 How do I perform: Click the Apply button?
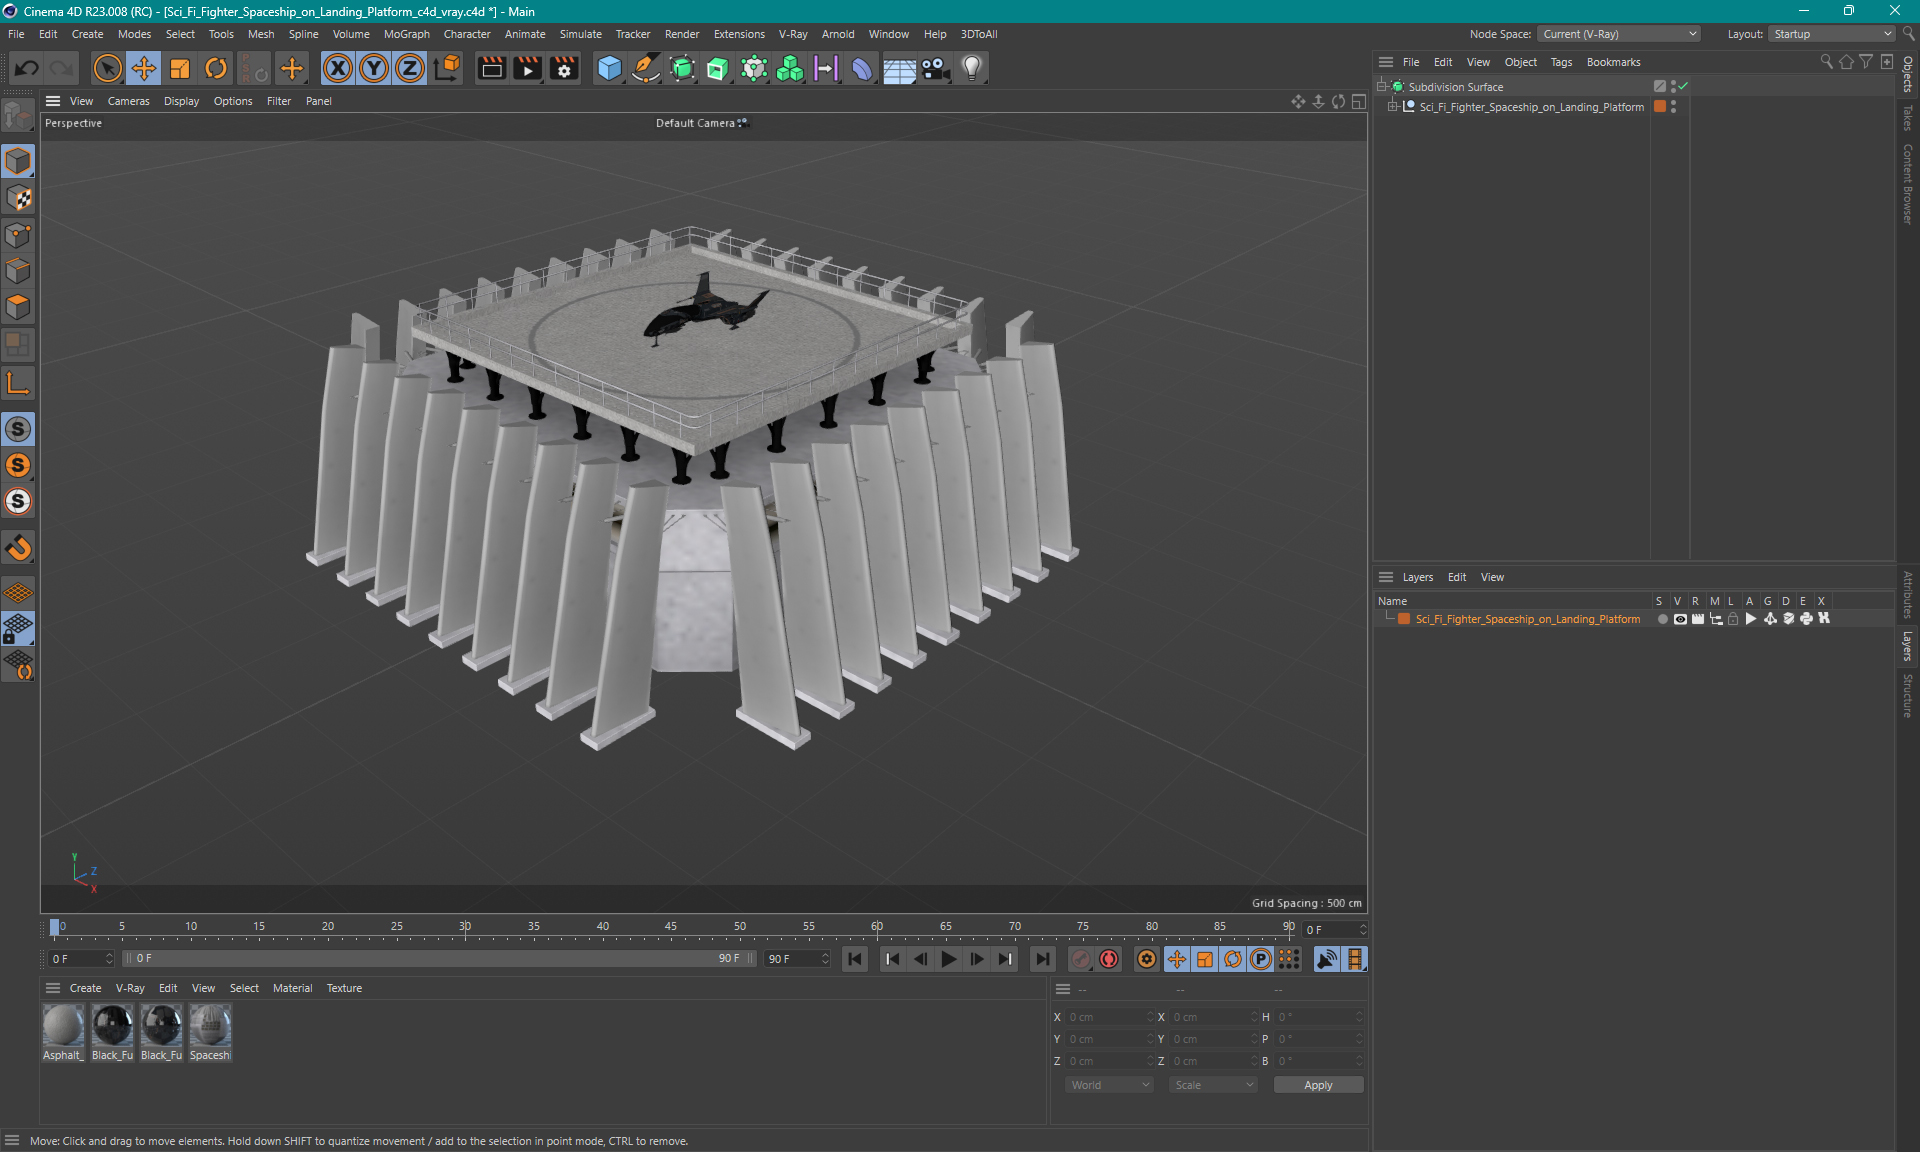(x=1318, y=1085)
